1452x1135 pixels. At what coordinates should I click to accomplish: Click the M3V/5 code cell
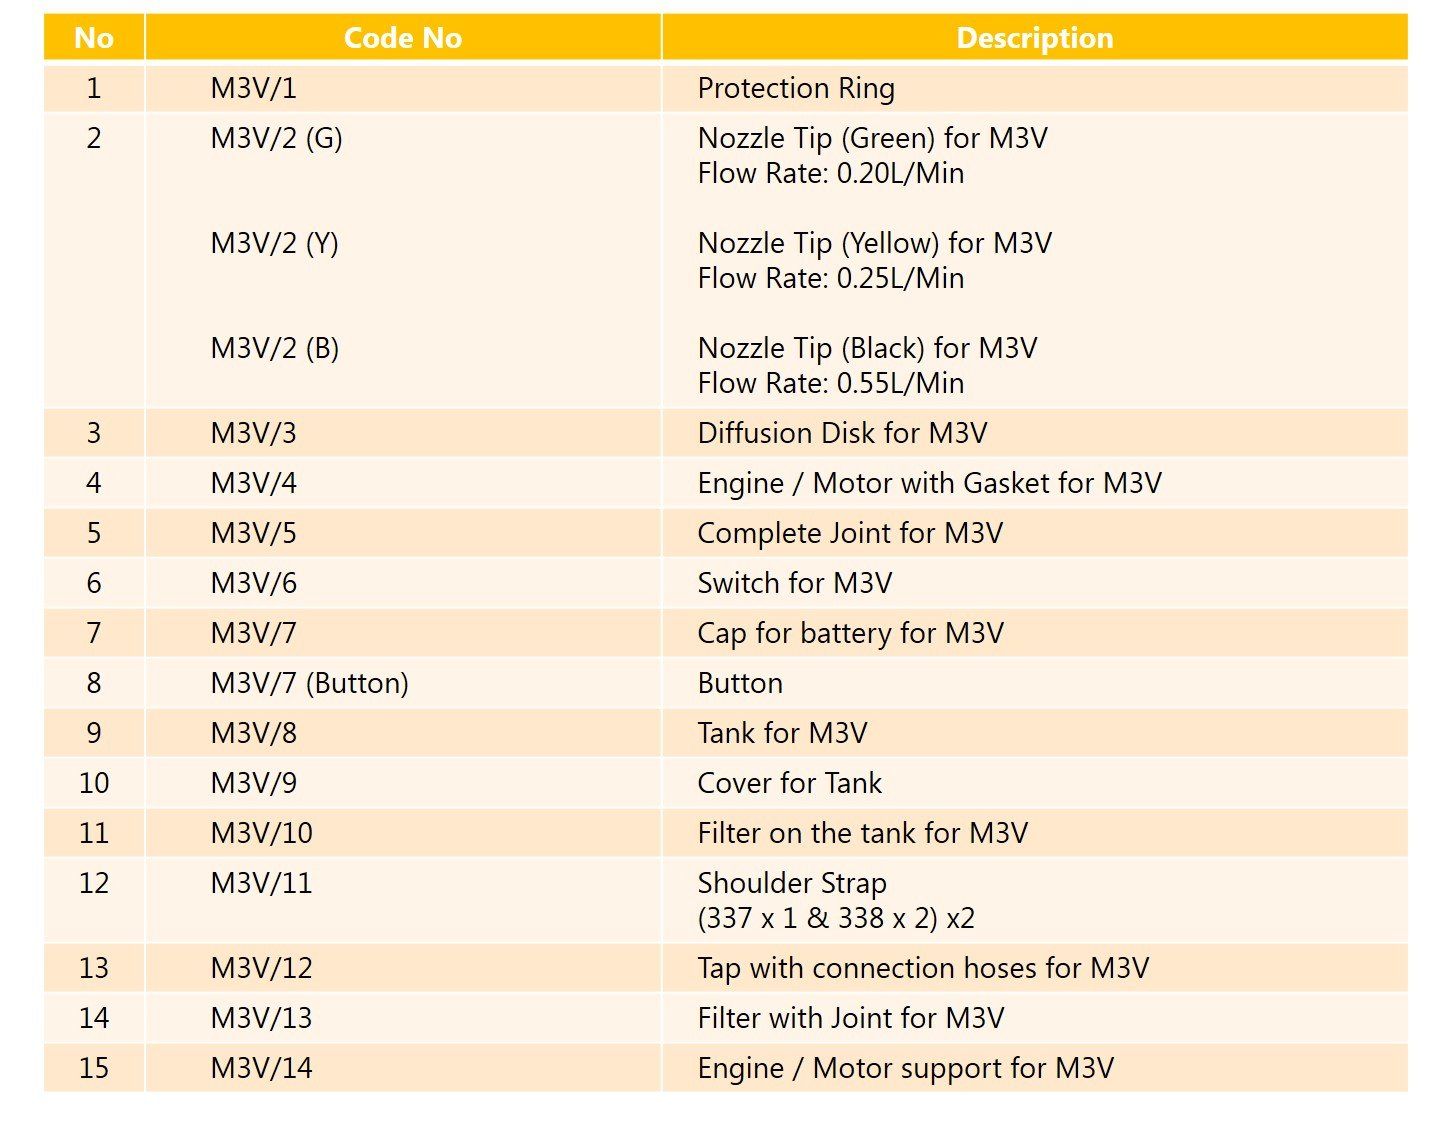(254, 533)
